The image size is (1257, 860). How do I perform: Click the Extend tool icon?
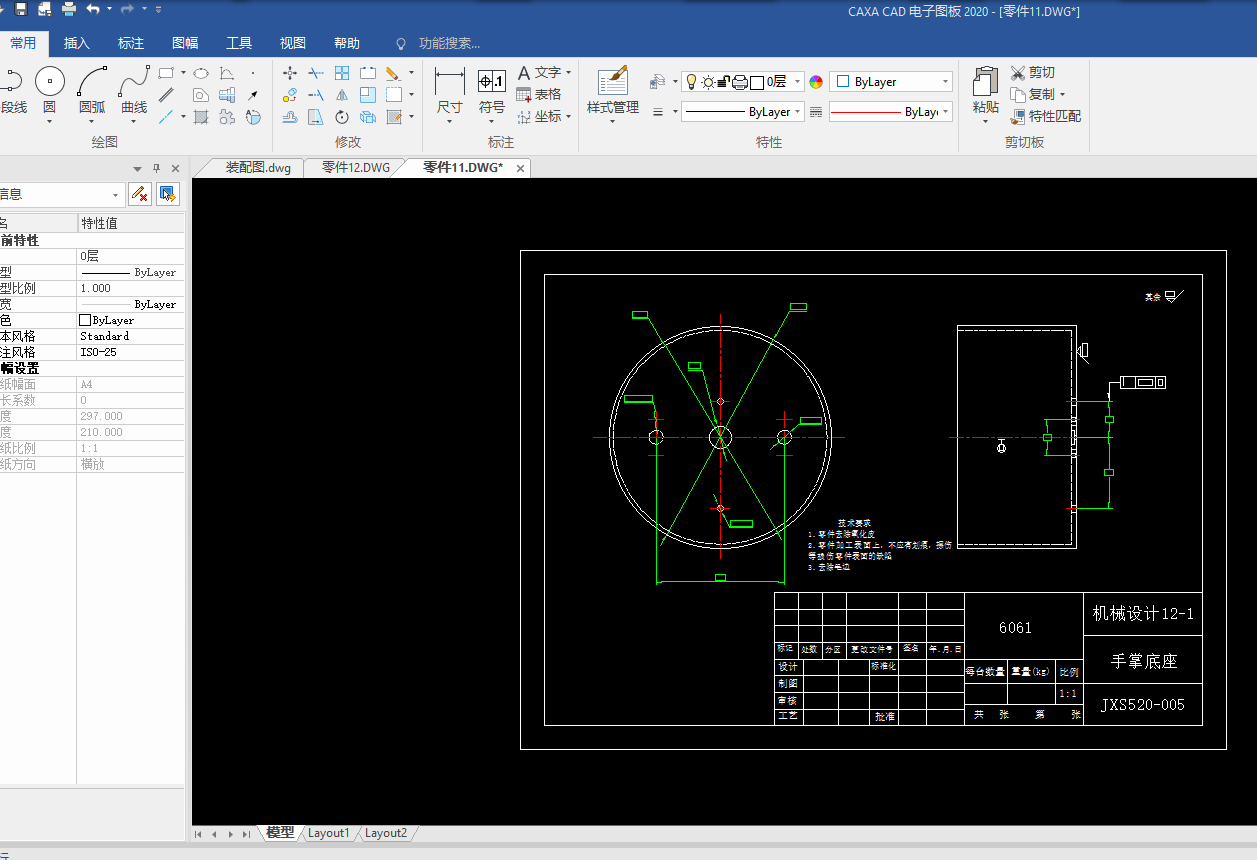pos(316,94)
